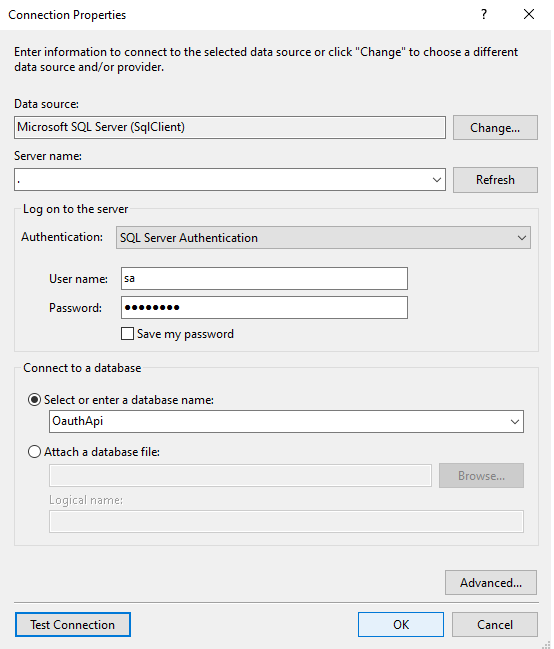Focus the User name field
This screenshot has height=649, width=554.
[264, 279]
